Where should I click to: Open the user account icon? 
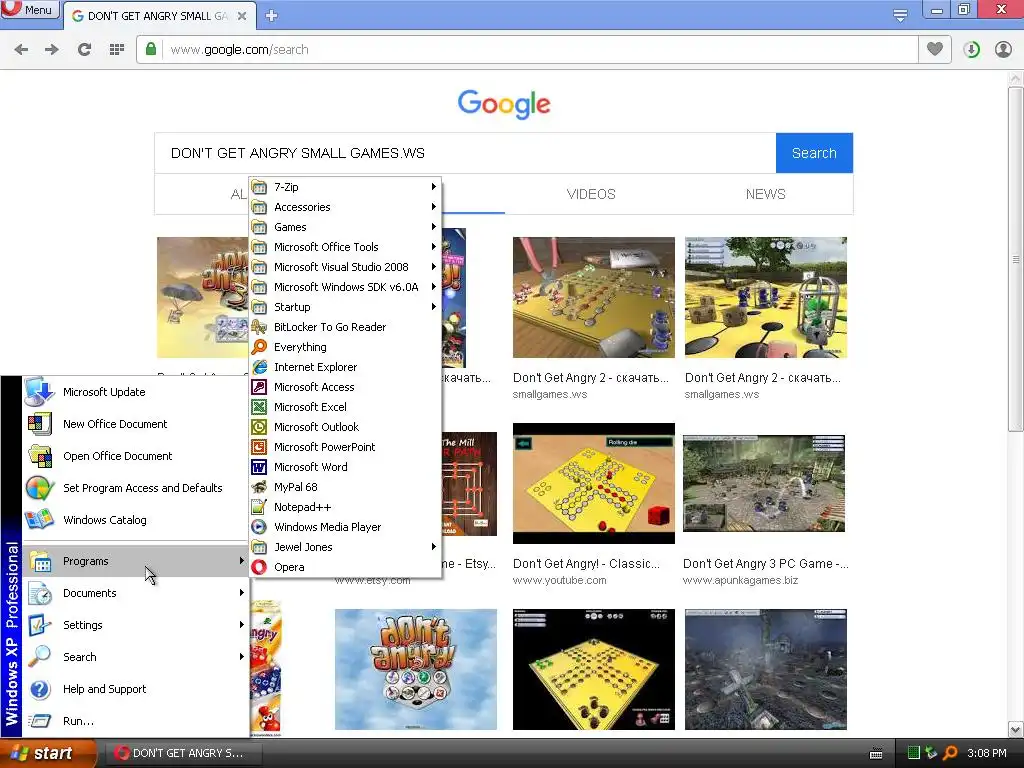(1003, 50)
